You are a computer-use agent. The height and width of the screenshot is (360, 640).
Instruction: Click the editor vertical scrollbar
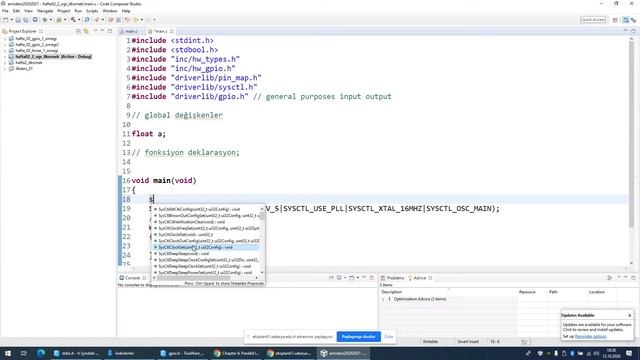632,151
